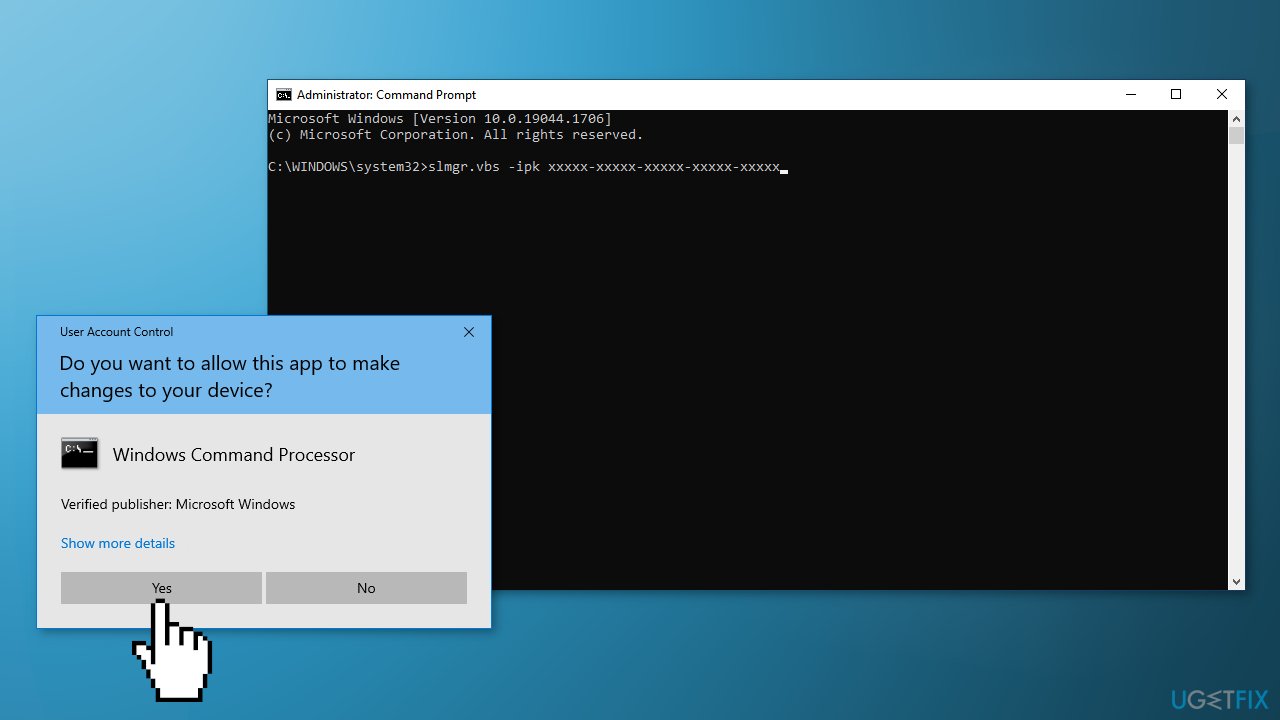Screen dimensions: 1280x720
Task: Click the scrollbar up arrow
Action: point(1236,117)
